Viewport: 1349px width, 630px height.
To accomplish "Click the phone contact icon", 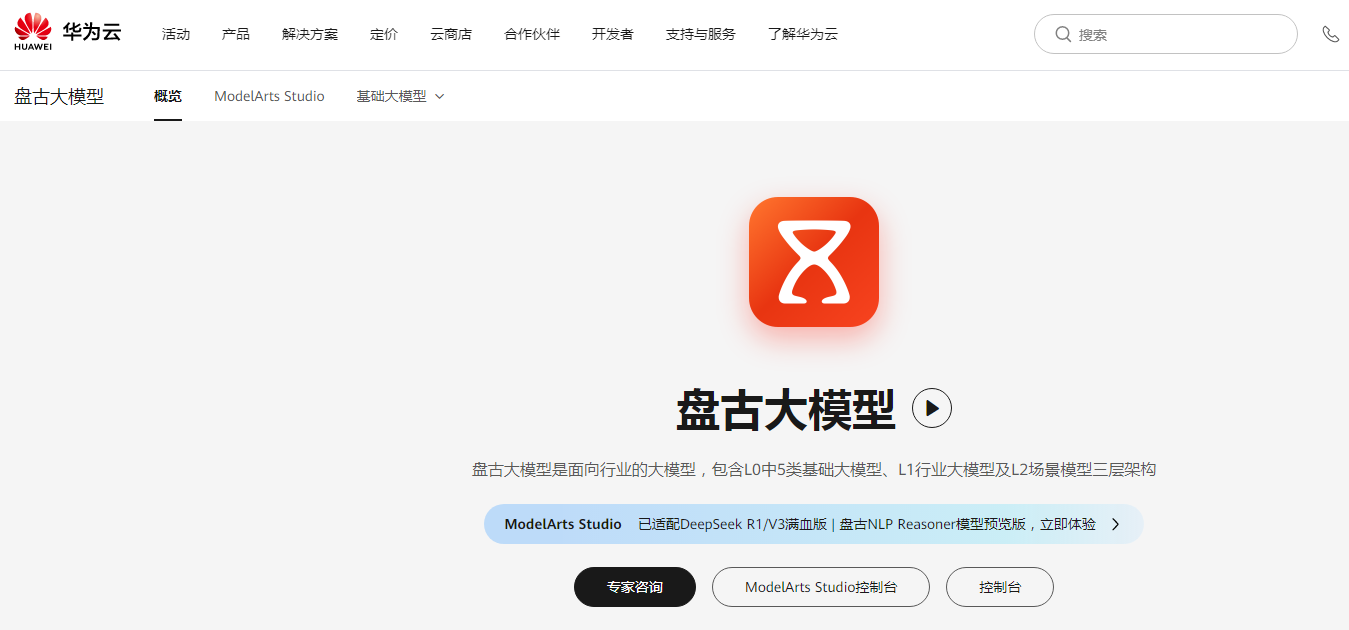I will click(1331, 33).
